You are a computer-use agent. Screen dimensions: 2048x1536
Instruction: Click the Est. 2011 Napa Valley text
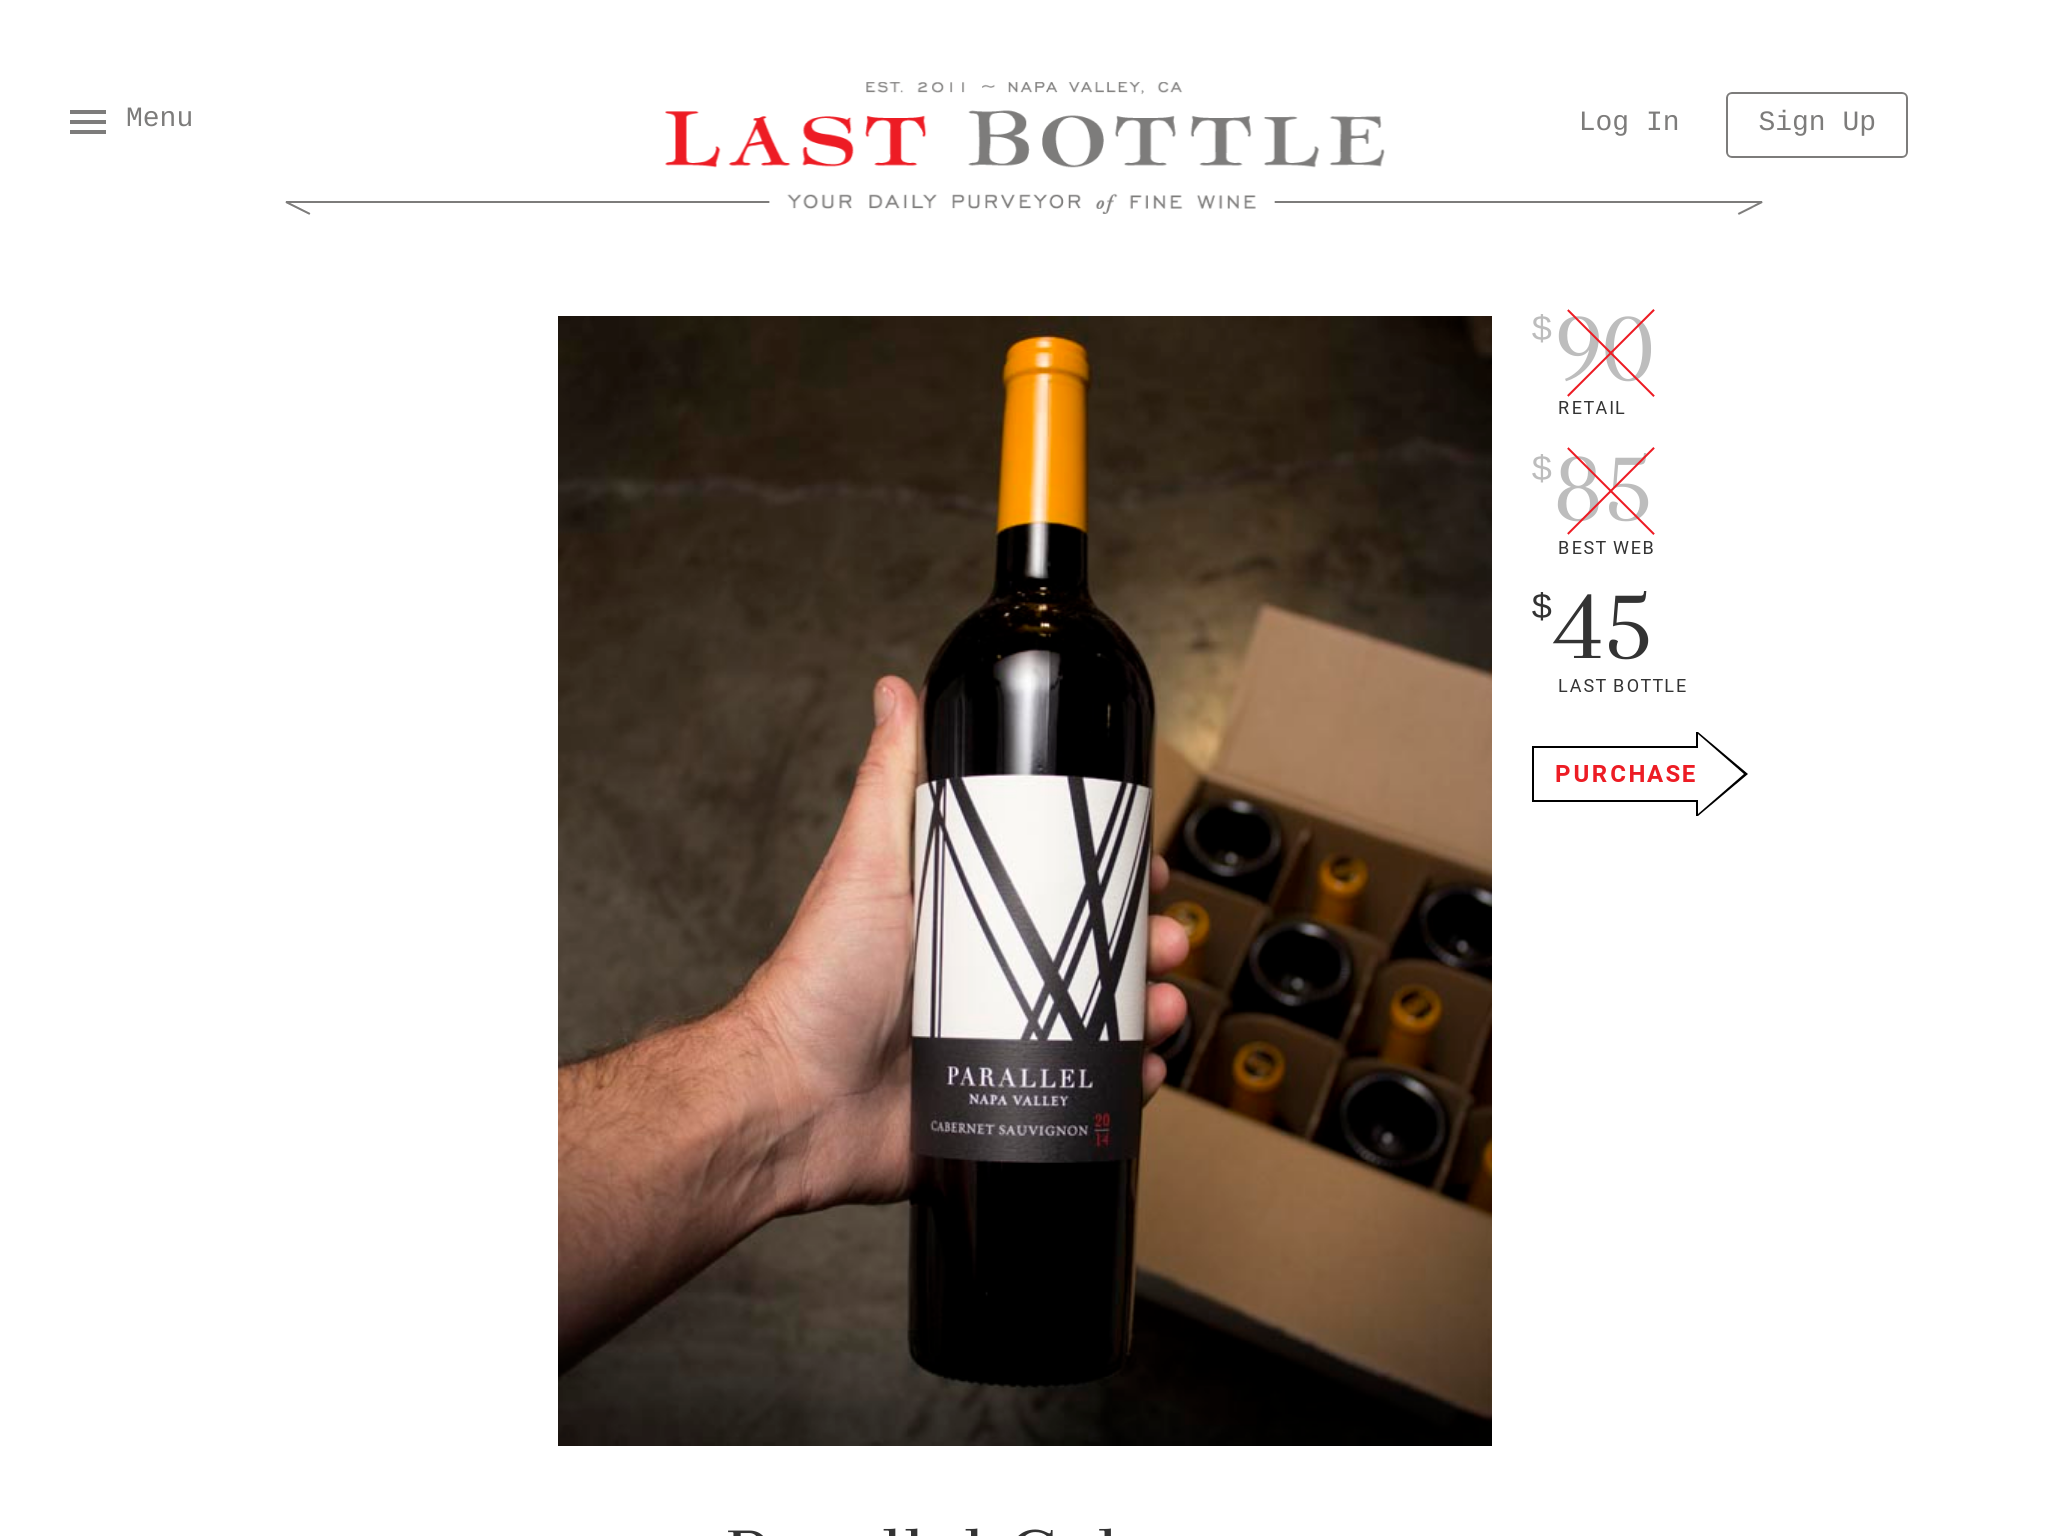coord(1023,87)
